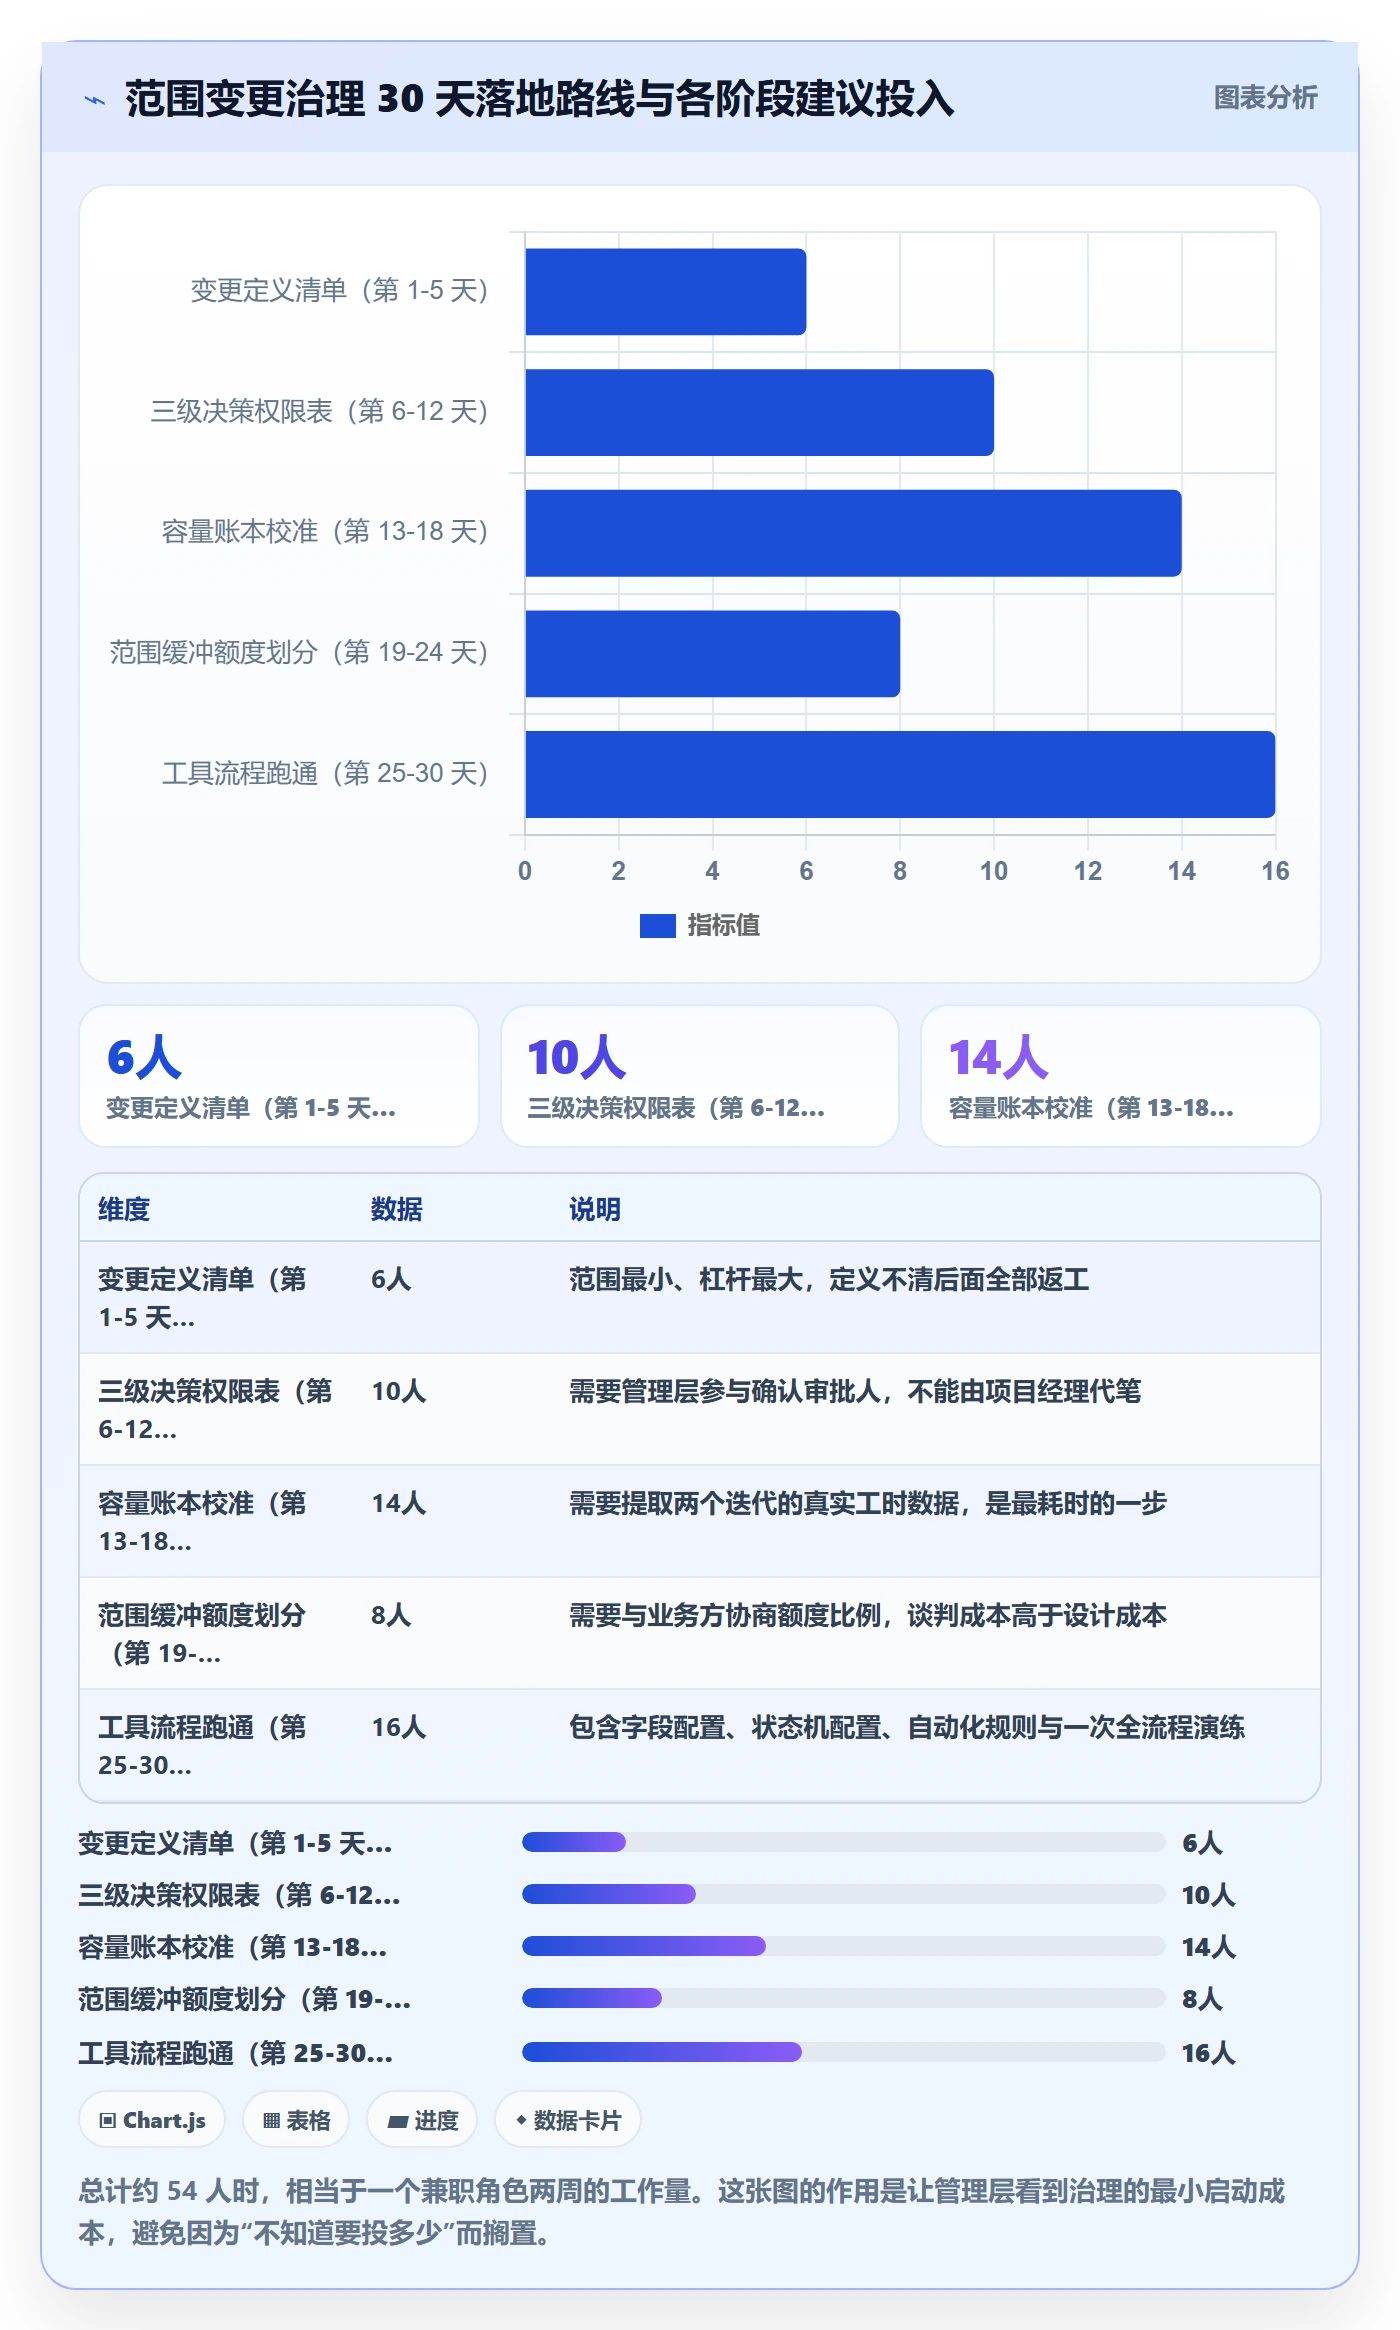Click the grid icon in the 表格 tag
The width and height of the screenshot is (1400, 2330).
tap(271, 2121)
